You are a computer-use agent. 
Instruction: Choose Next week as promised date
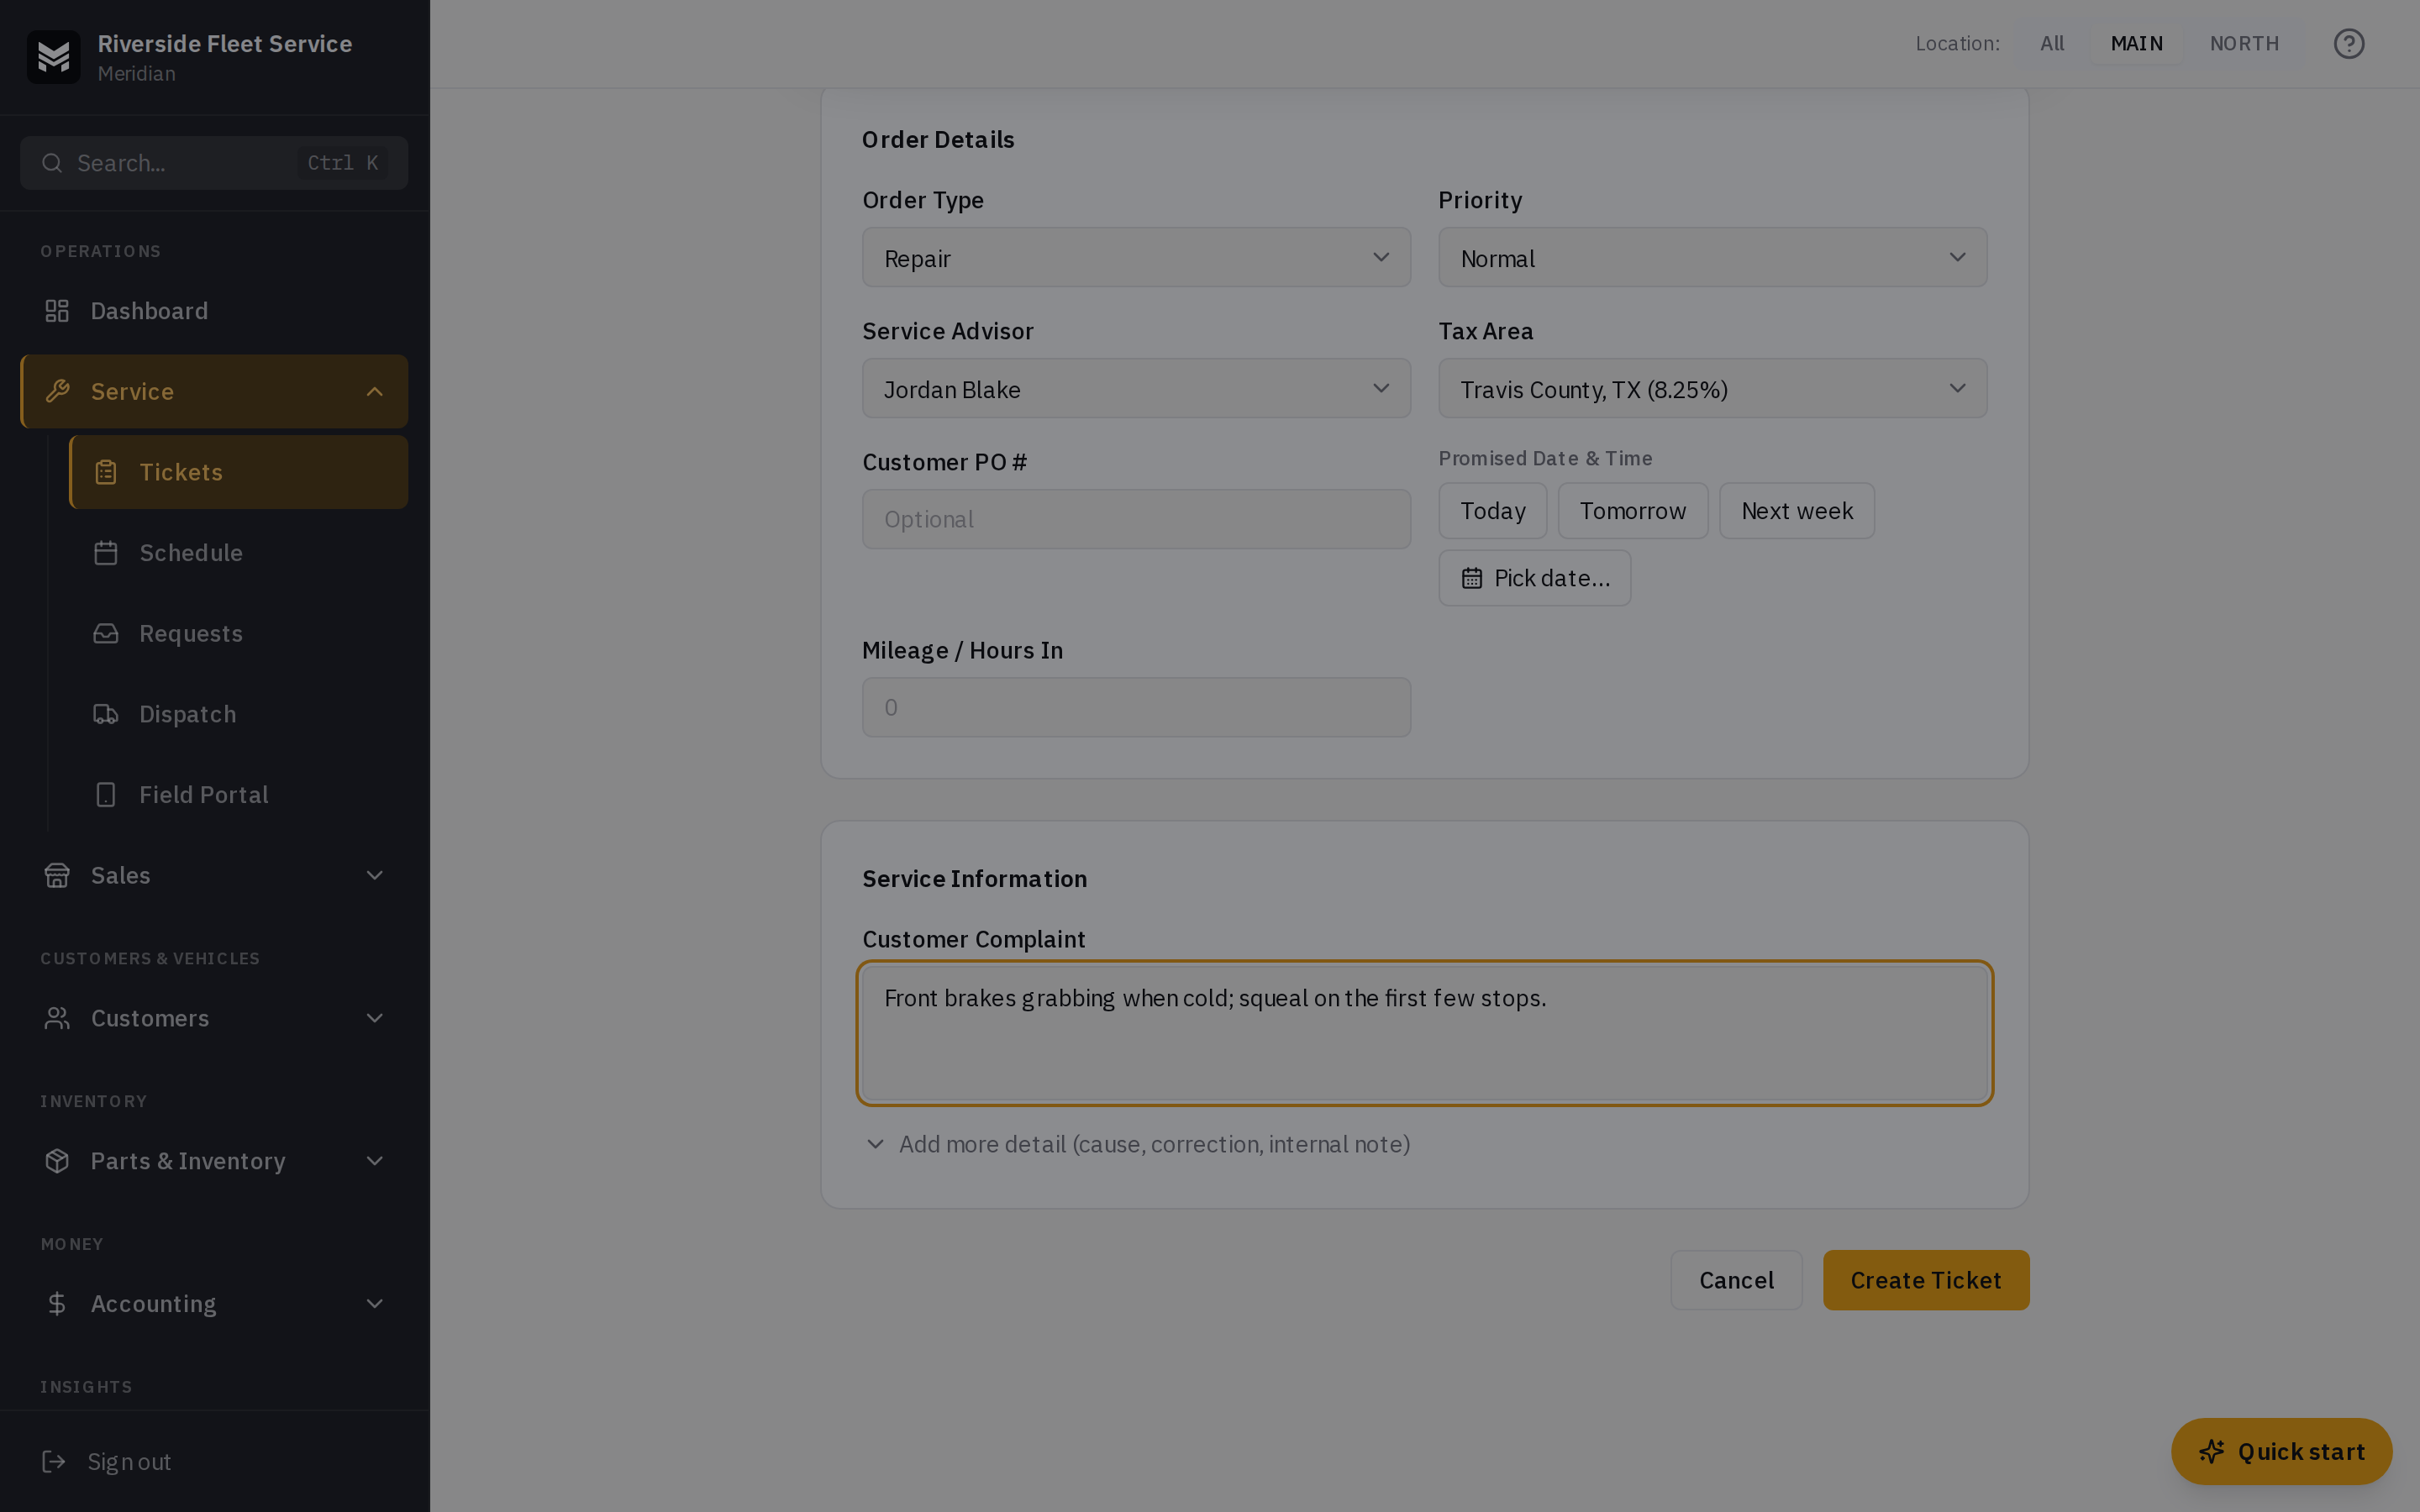1797,511
